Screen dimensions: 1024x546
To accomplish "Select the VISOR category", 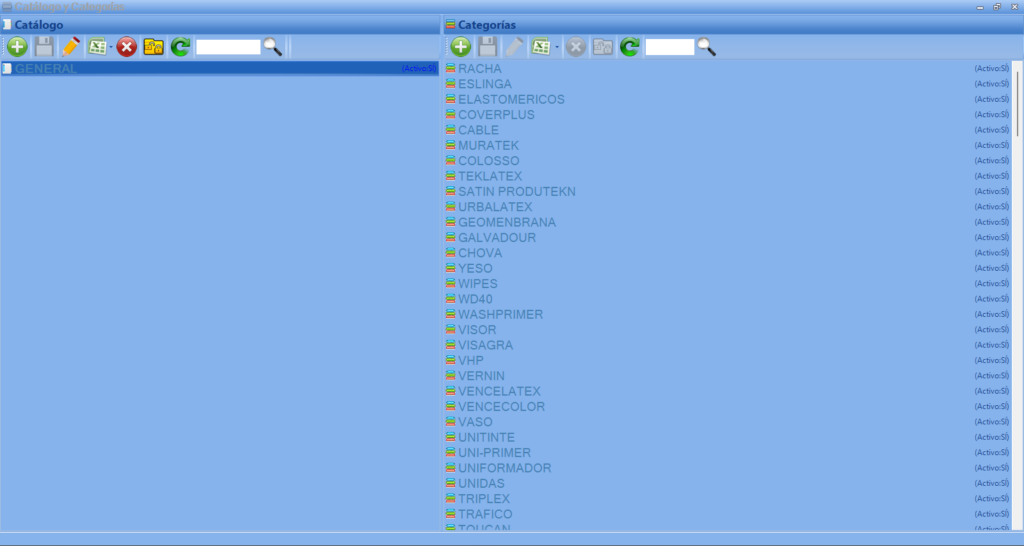I will tap(728, 330).
